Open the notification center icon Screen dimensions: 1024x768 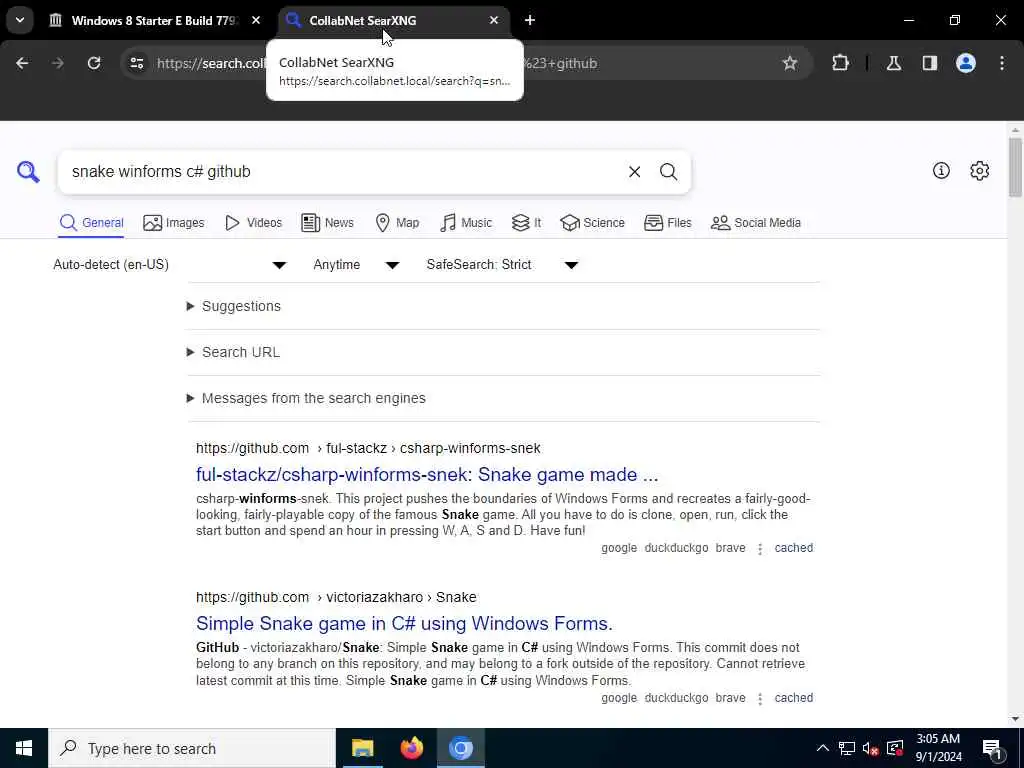(992, 748)
